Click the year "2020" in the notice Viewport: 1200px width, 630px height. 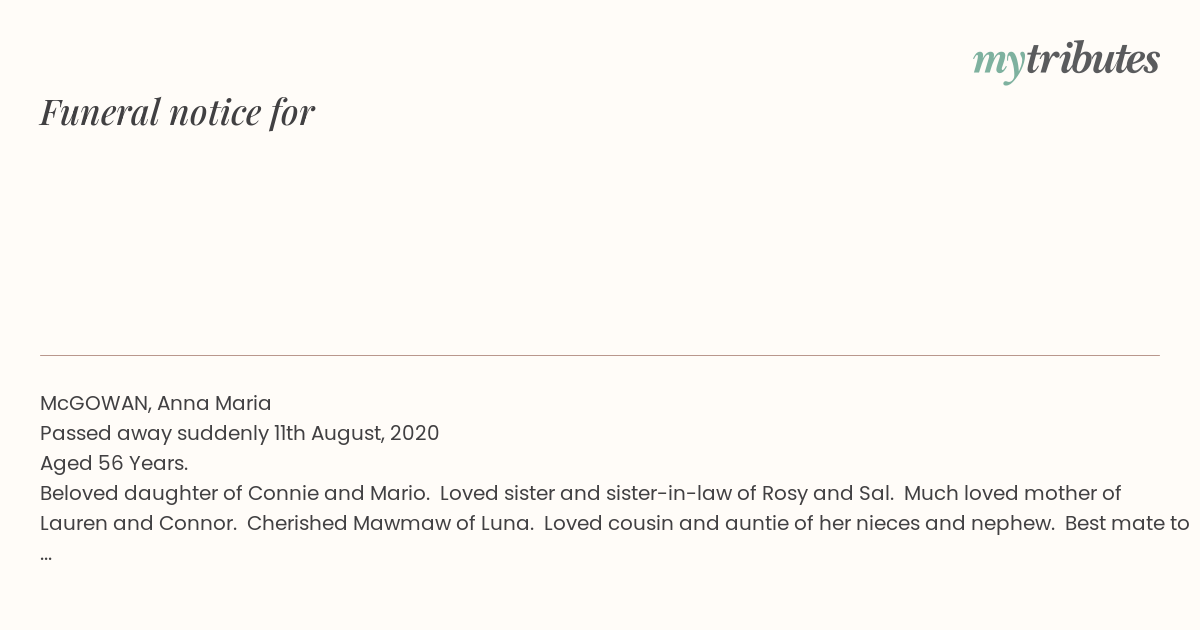[x=415, y=433]
